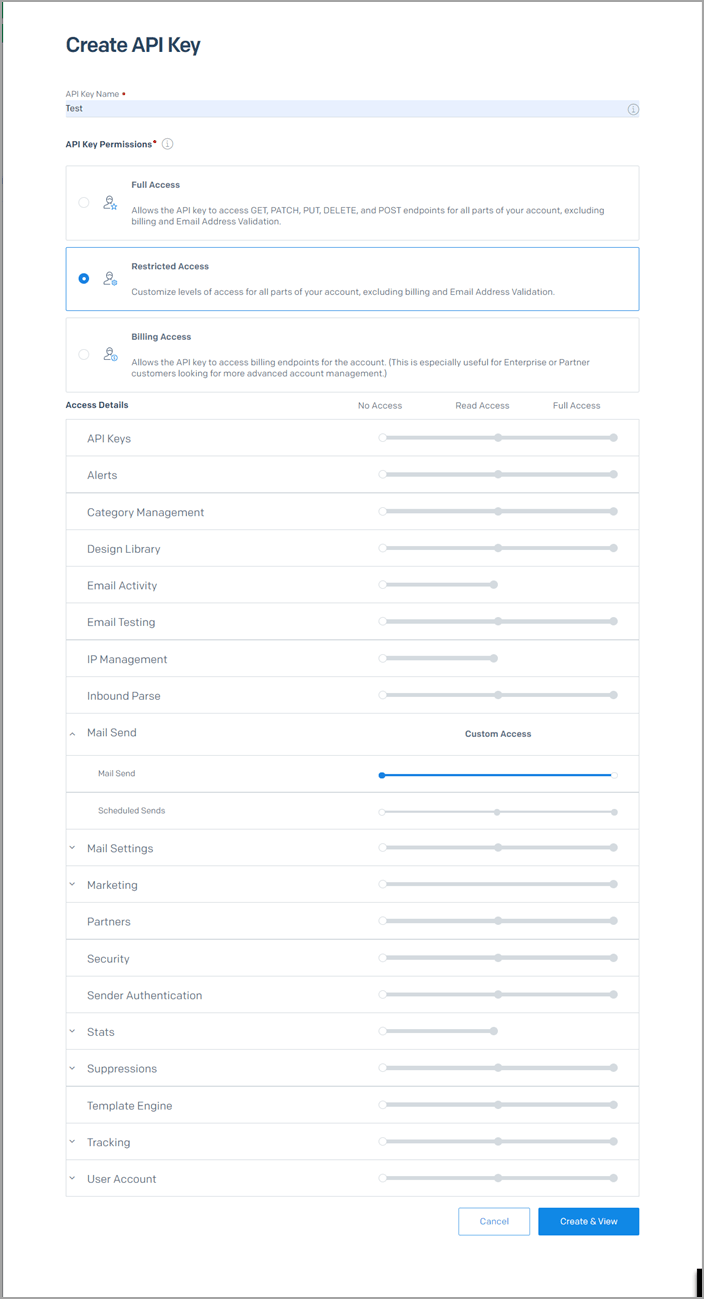704x1299 pixels.
Task: Set Marketing slider to Full Access
Action: pos(614,884)
